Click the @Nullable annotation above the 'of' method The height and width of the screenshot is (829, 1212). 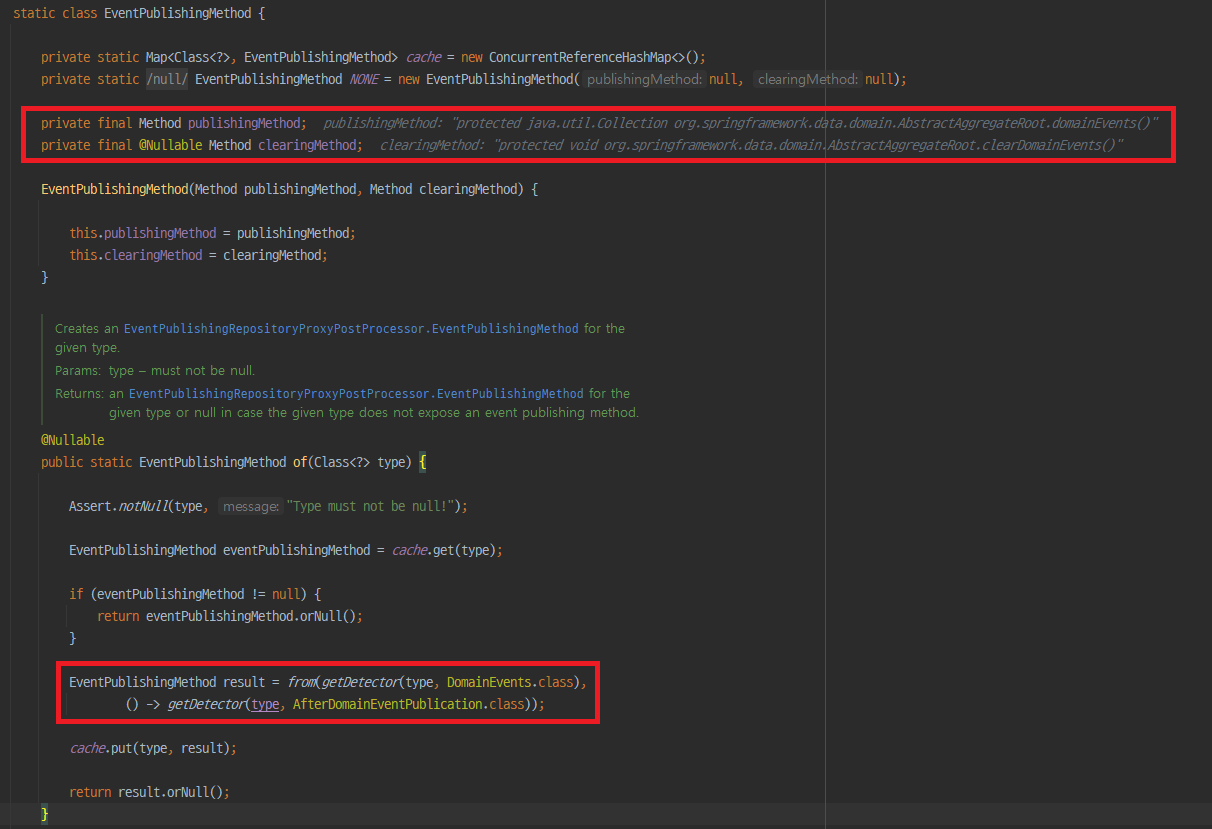72,440
